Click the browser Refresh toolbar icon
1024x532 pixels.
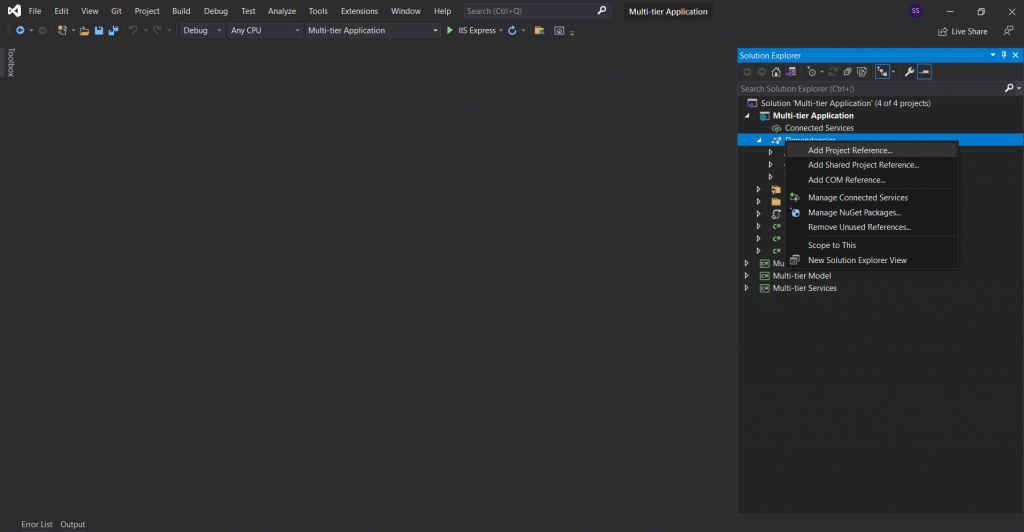coord(513,31)
